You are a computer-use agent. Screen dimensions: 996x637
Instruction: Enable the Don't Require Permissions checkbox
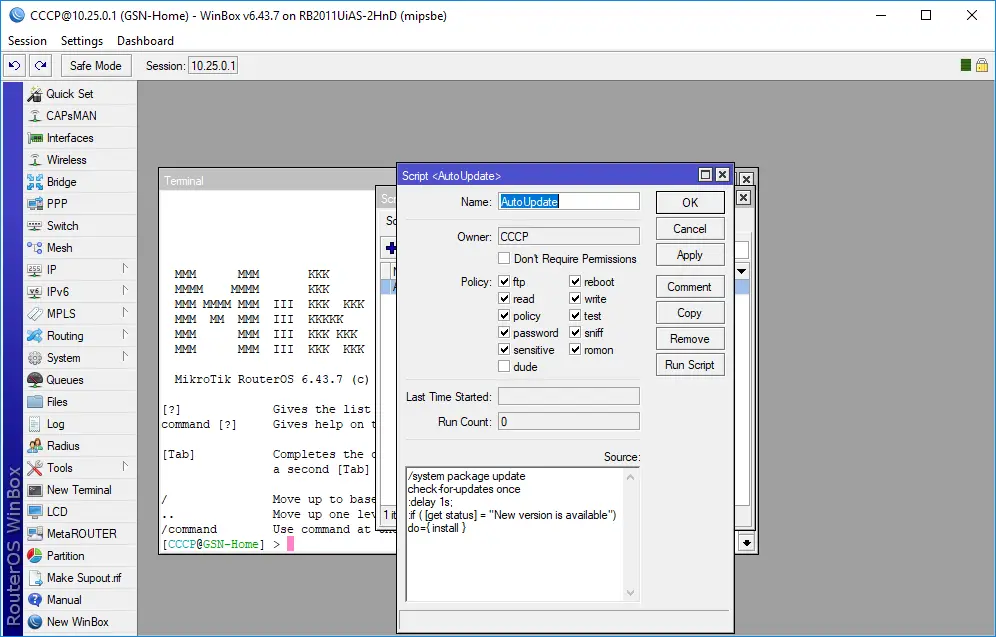pyautogui.click(x=504, y=258)
